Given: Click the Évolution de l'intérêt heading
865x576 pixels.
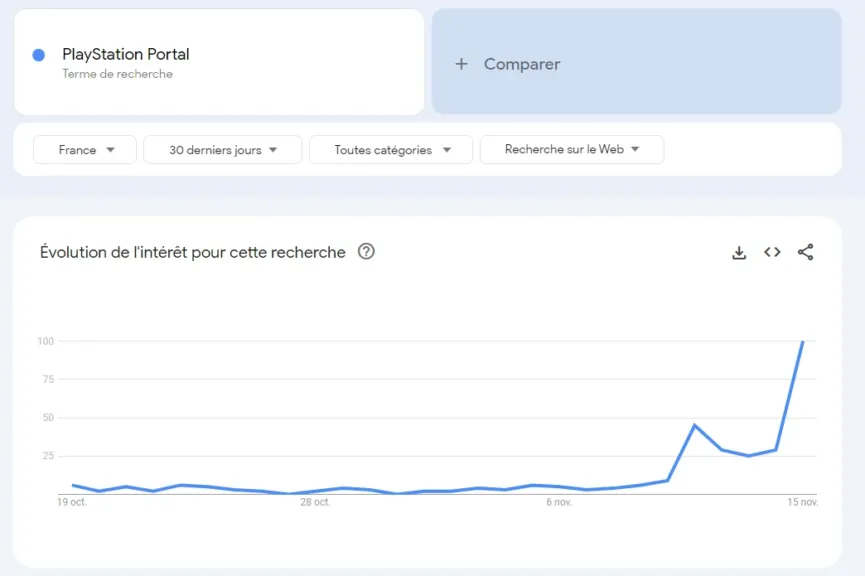Looking at the screenshot, I should point(193,252).
